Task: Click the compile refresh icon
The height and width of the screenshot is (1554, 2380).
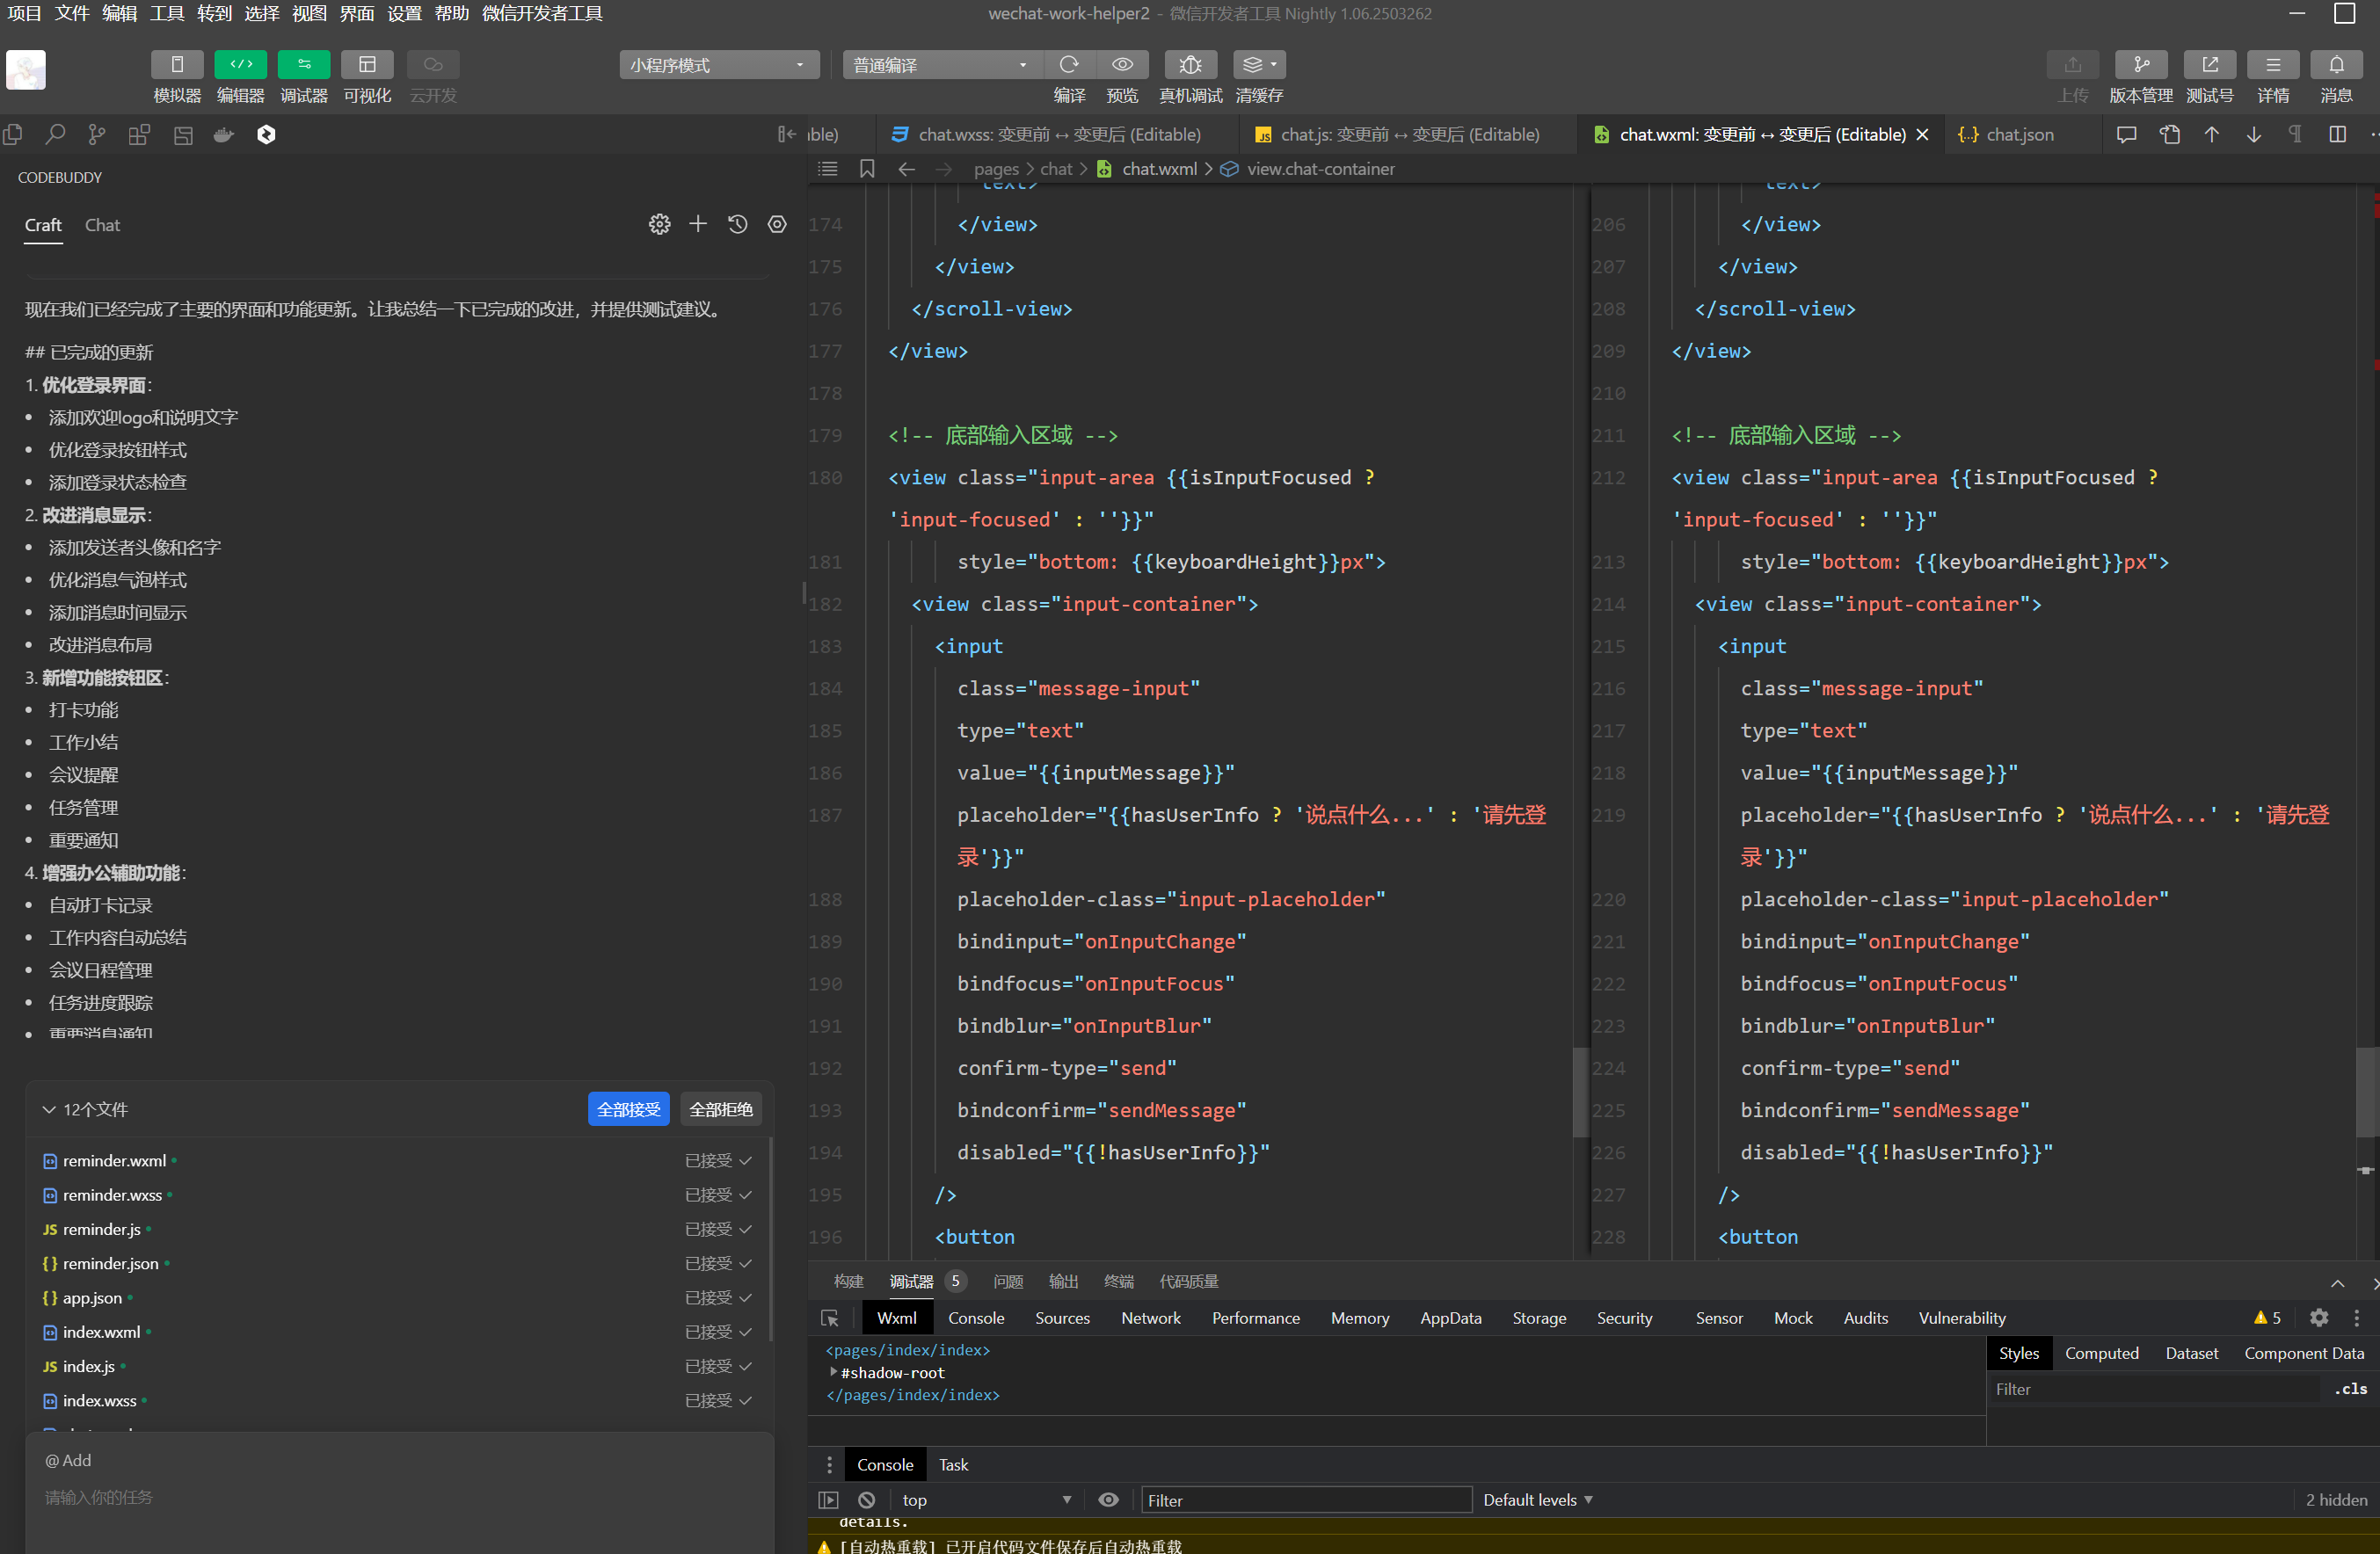Action: point(1068,65)
